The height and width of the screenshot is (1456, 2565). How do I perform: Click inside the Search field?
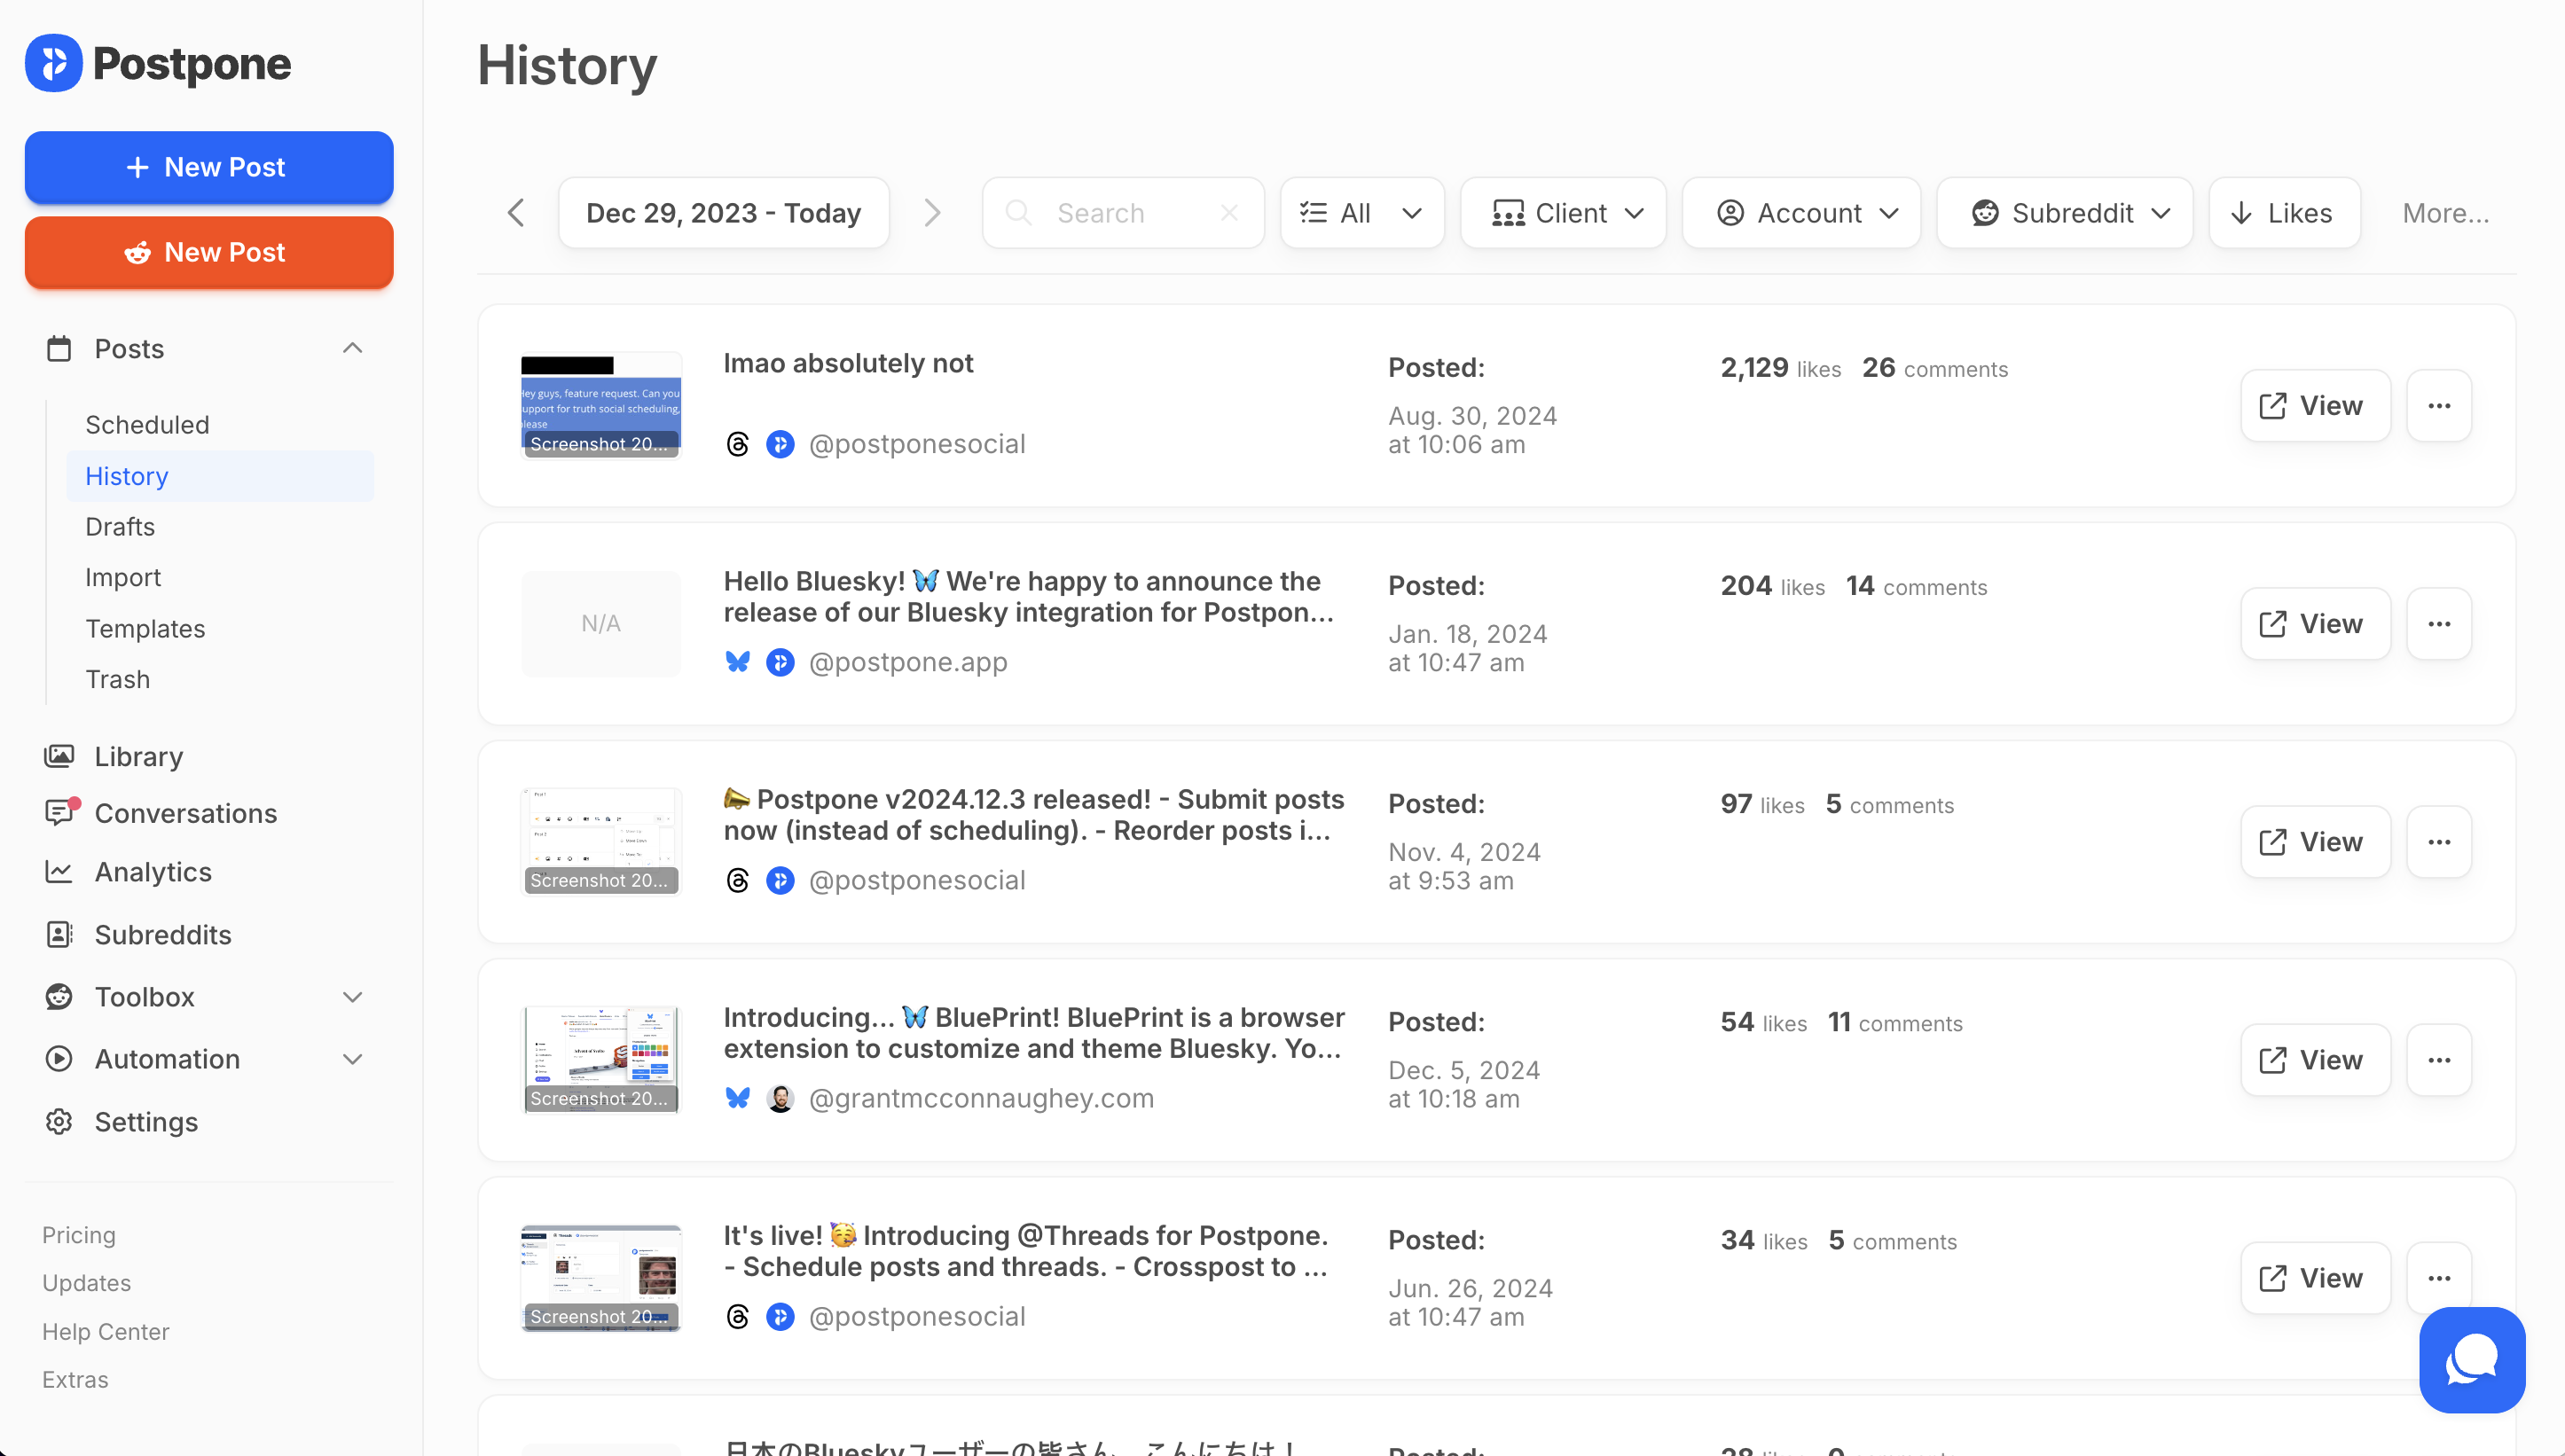(1122, 212)
